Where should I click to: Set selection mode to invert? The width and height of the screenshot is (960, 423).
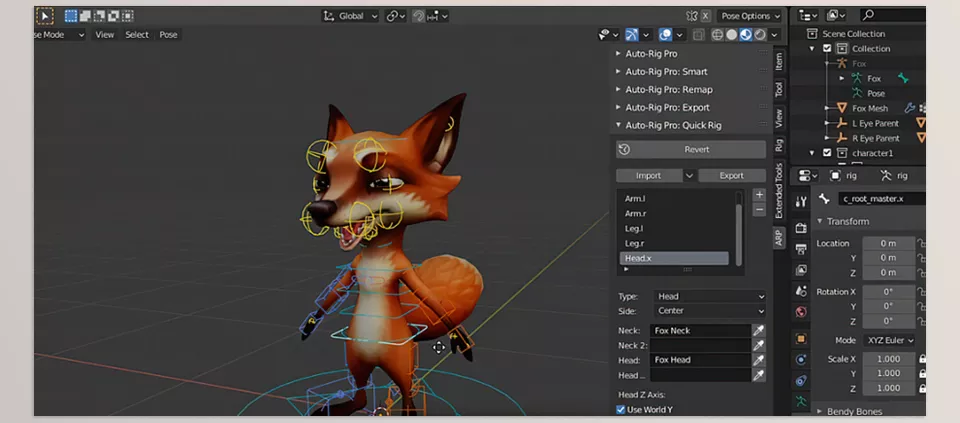(x=113, y=16)
